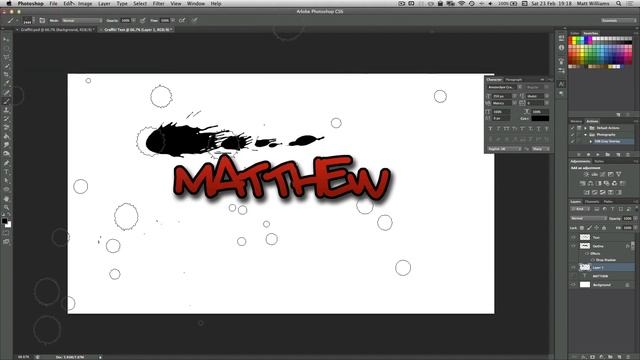Click the Actions panel record button
This screenshot has height=360, width=640.
pos(588,155)
